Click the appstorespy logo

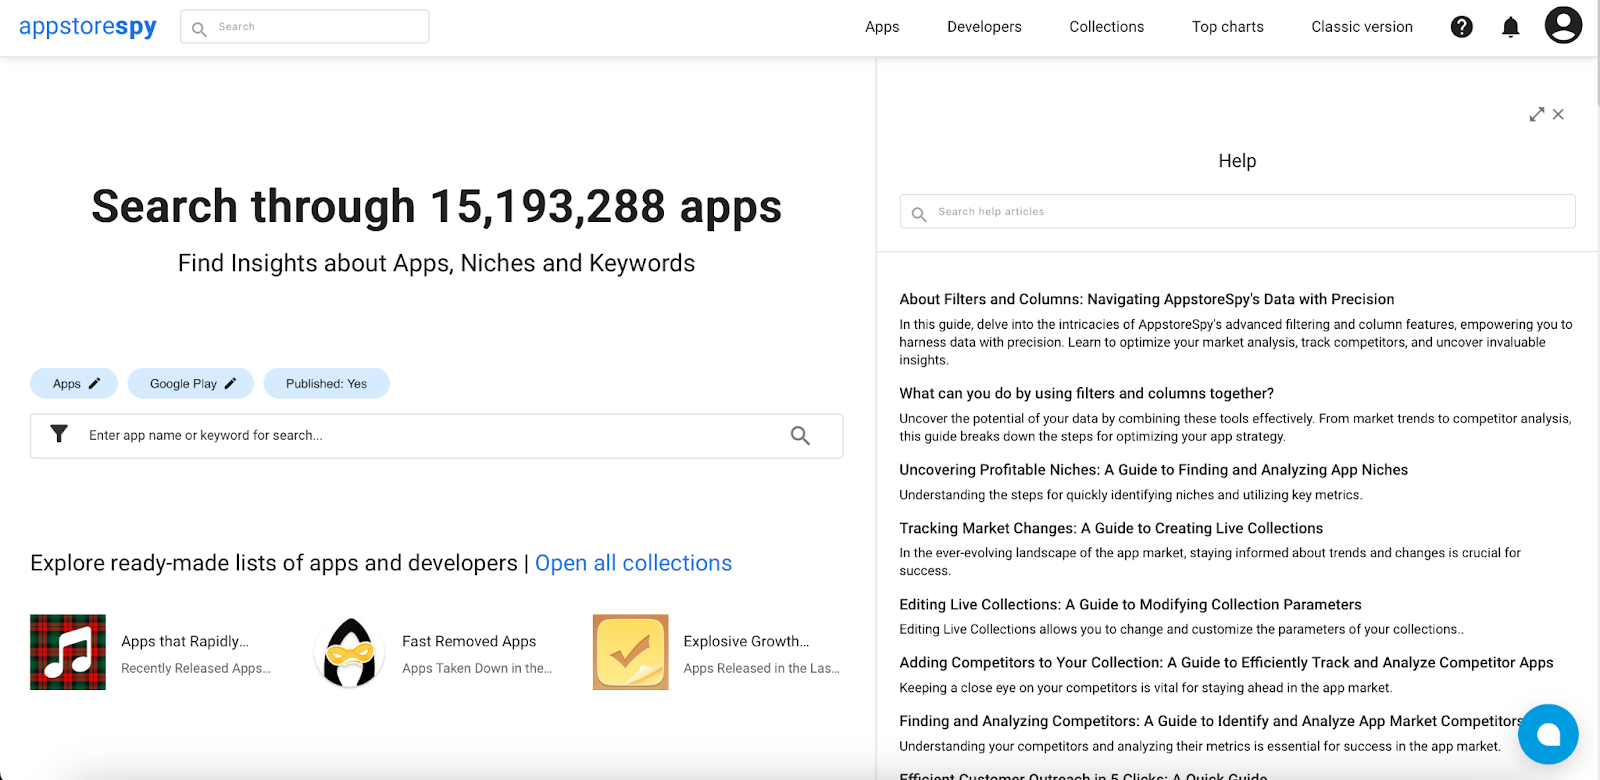pos(88,26)
